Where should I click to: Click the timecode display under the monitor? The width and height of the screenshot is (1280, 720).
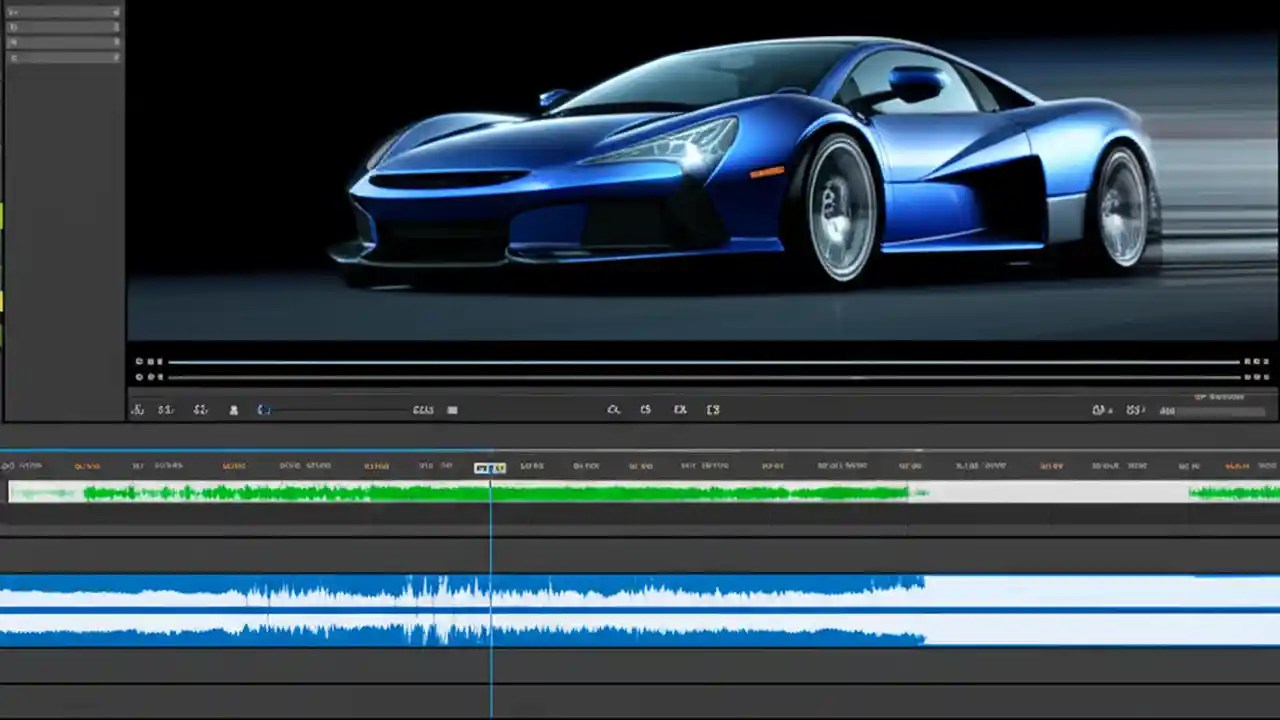[x=422, y=409]
